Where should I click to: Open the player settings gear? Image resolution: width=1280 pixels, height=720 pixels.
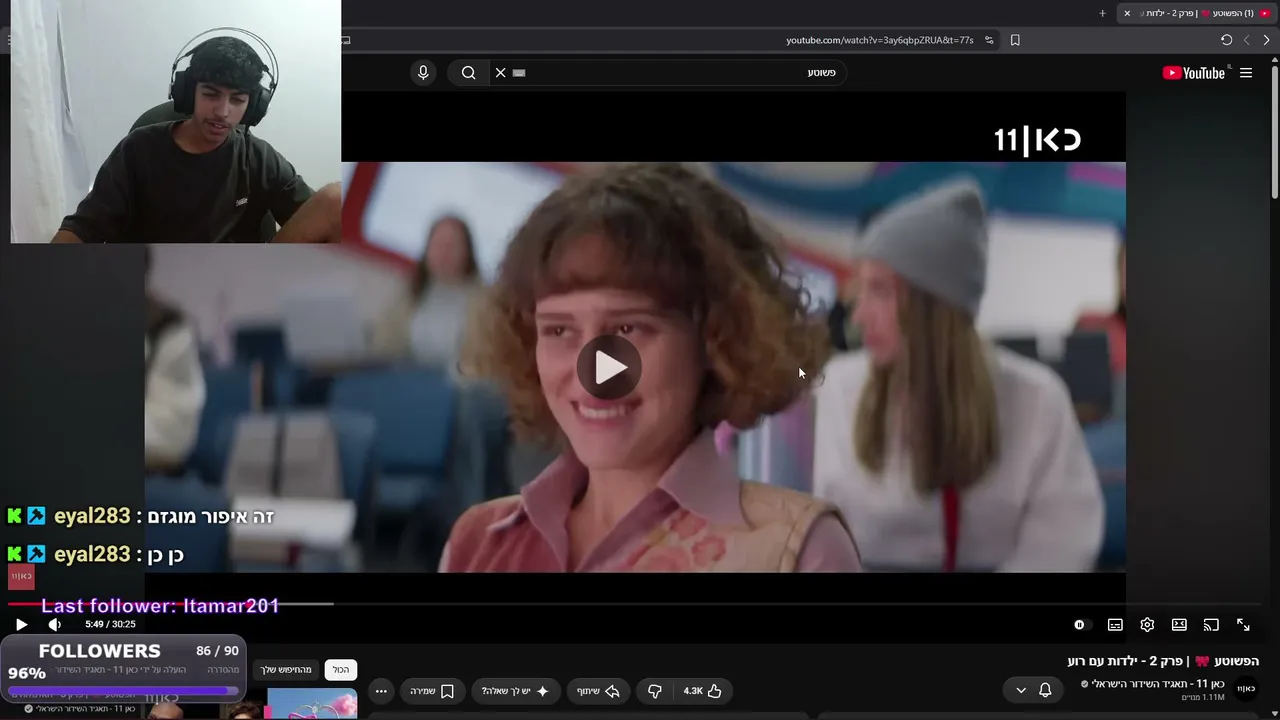1147,625
